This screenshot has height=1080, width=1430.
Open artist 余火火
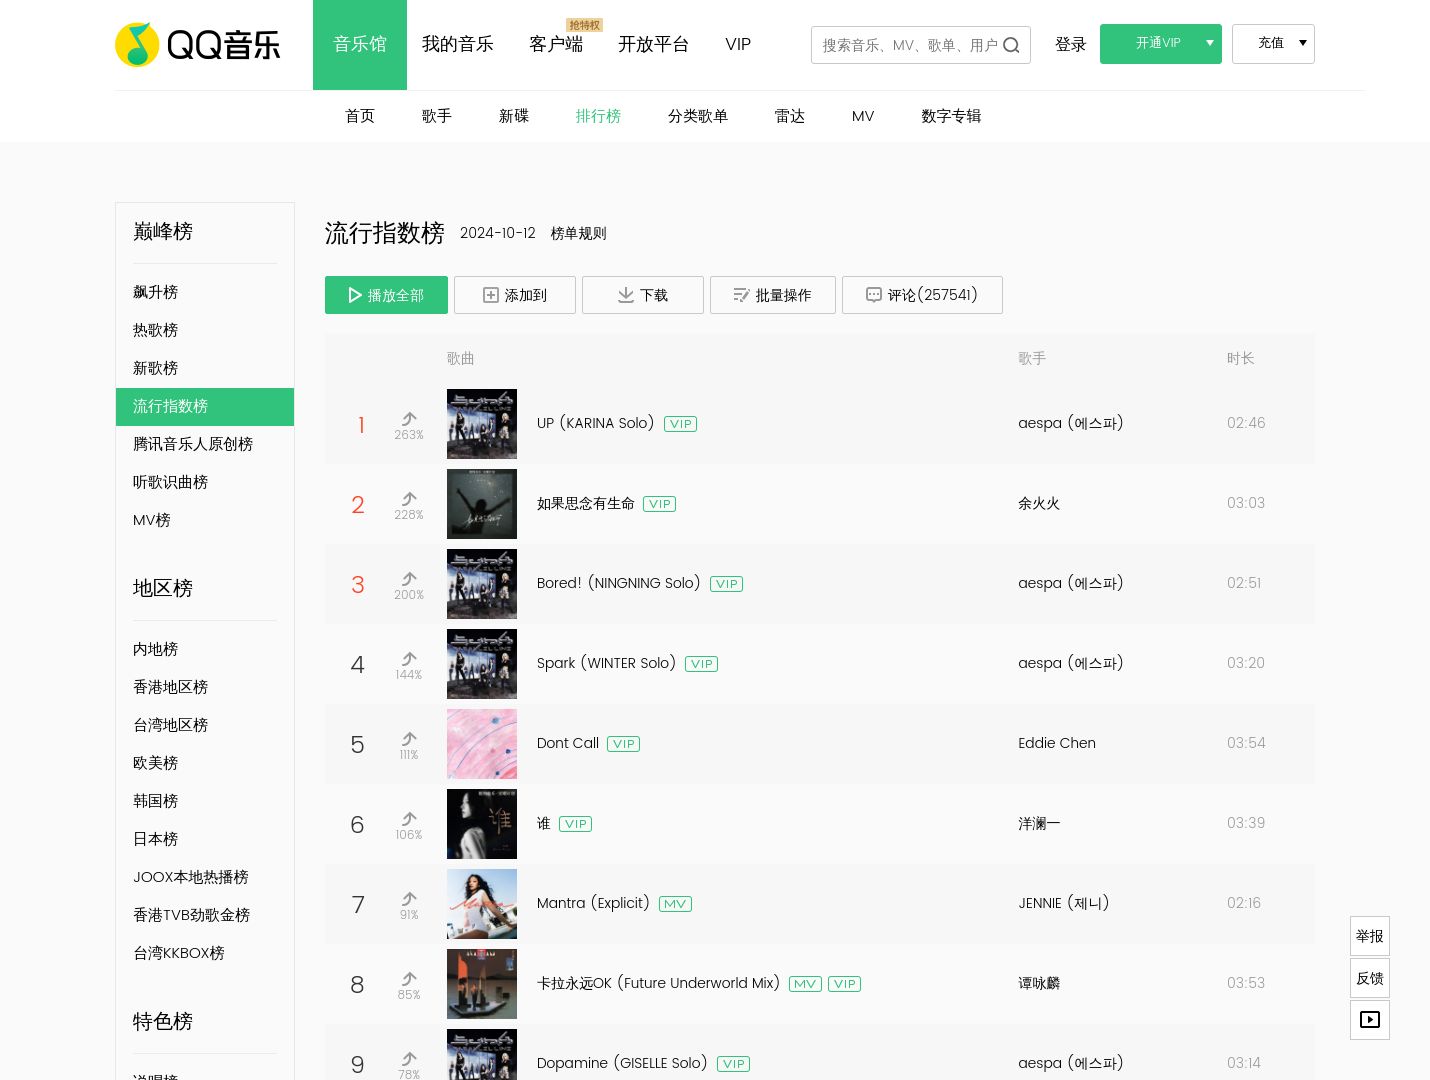pyautogui.click(x=1039, y=503)
